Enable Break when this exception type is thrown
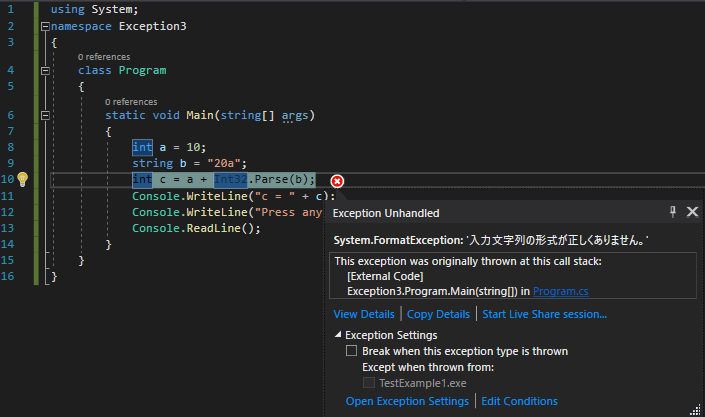This screenshot has height=417, width=705. click(351, 351)
